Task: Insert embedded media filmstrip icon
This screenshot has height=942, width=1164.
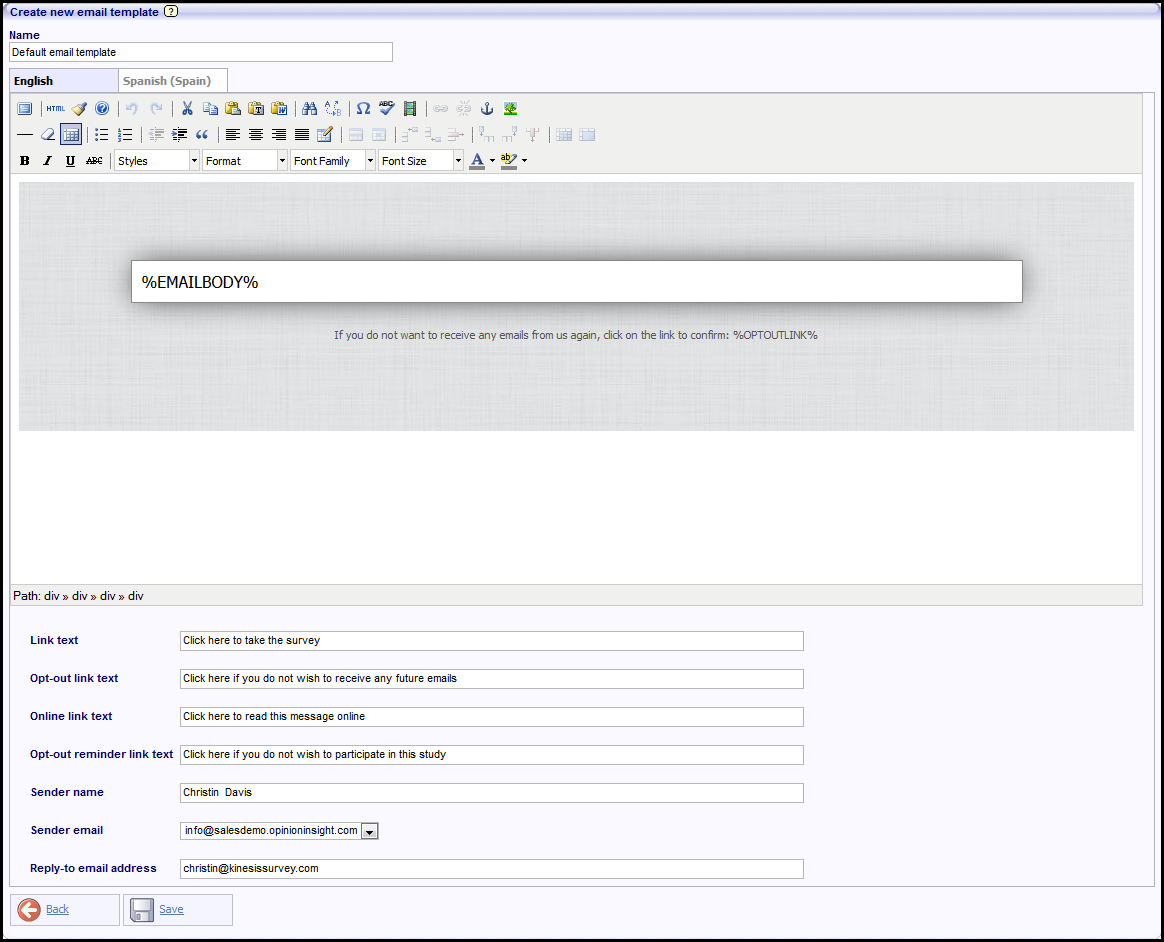Action: [x=410, y=108]
